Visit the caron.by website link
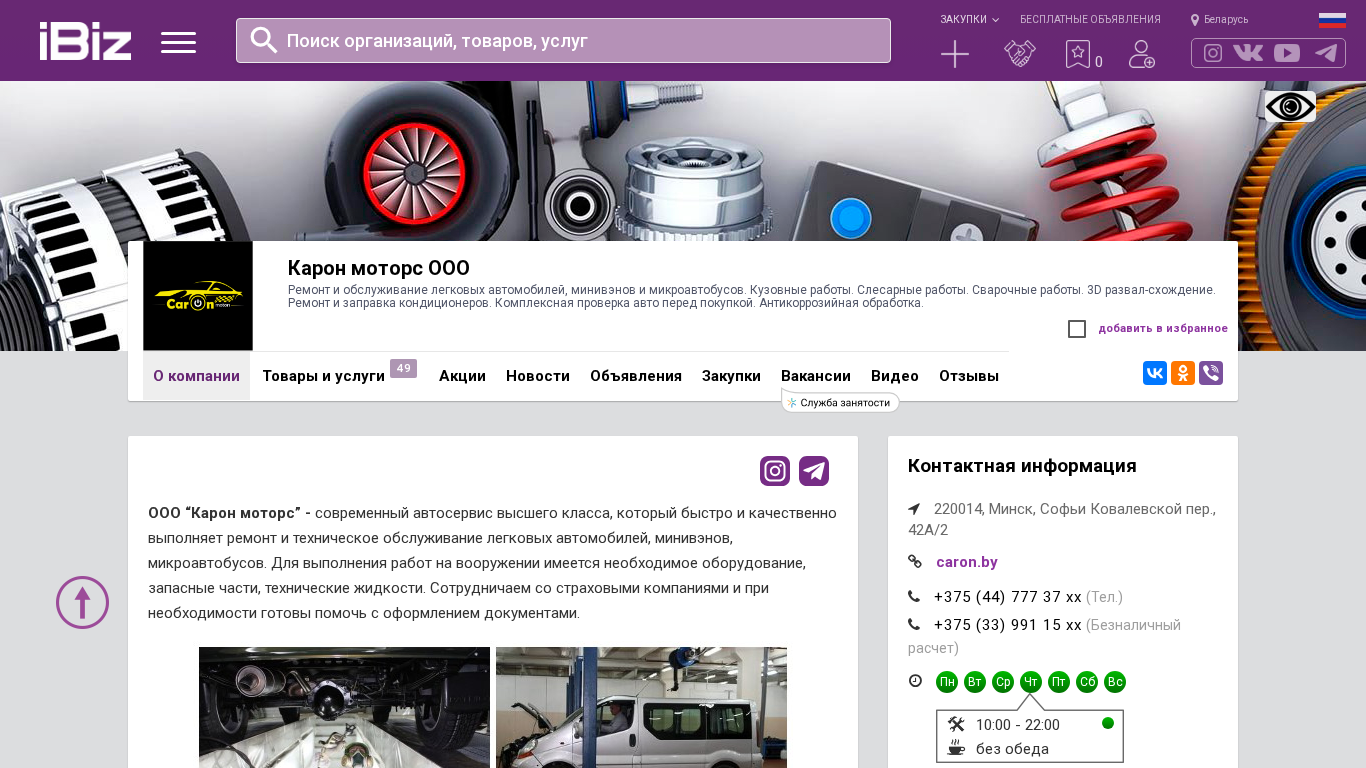 pyautogui.click(x=966, y=562)
